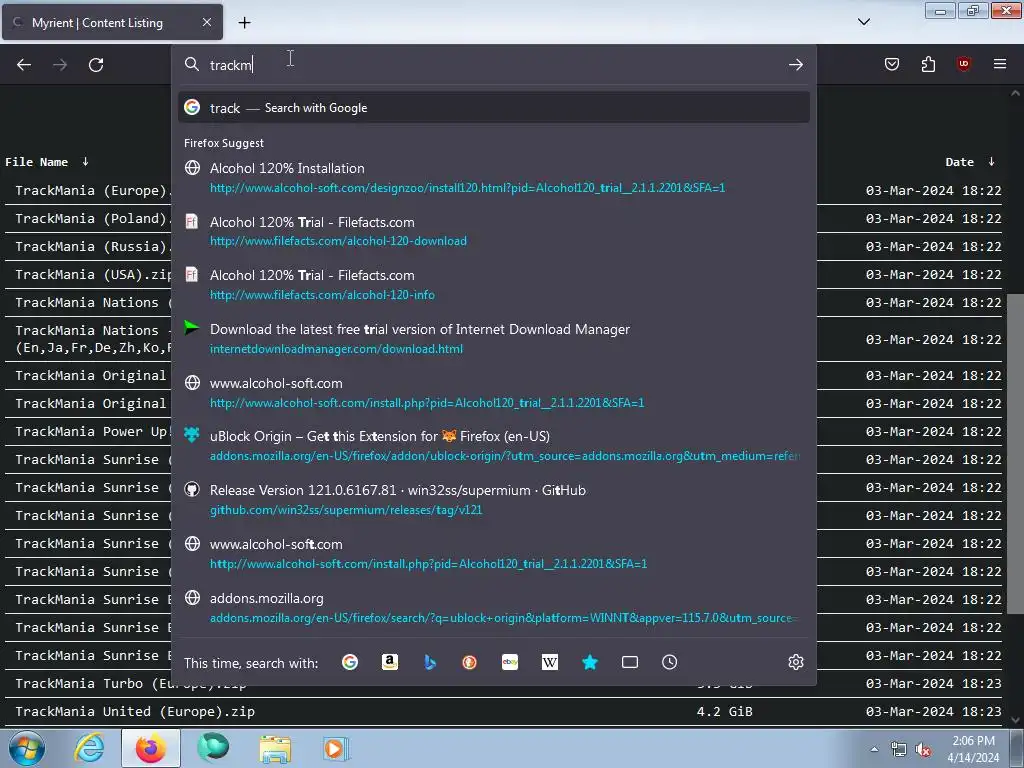The image size is (1024, 768).
Task: Open Supermium GitHub release suggestion
Action: pos(494,500)
